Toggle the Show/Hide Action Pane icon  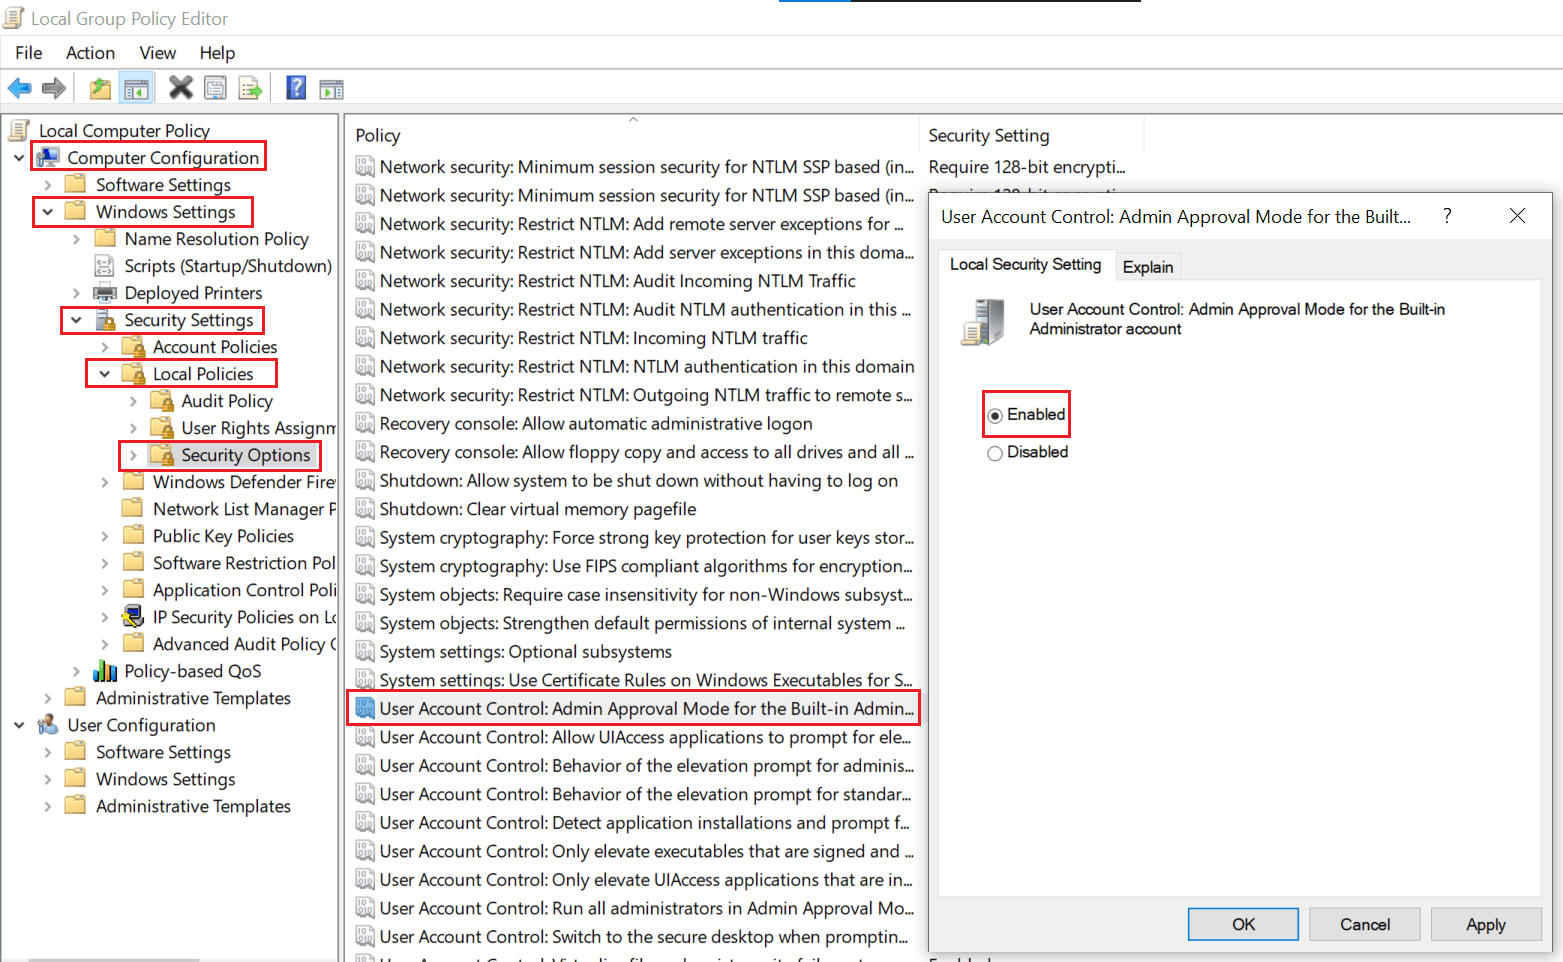coord(331,89)
